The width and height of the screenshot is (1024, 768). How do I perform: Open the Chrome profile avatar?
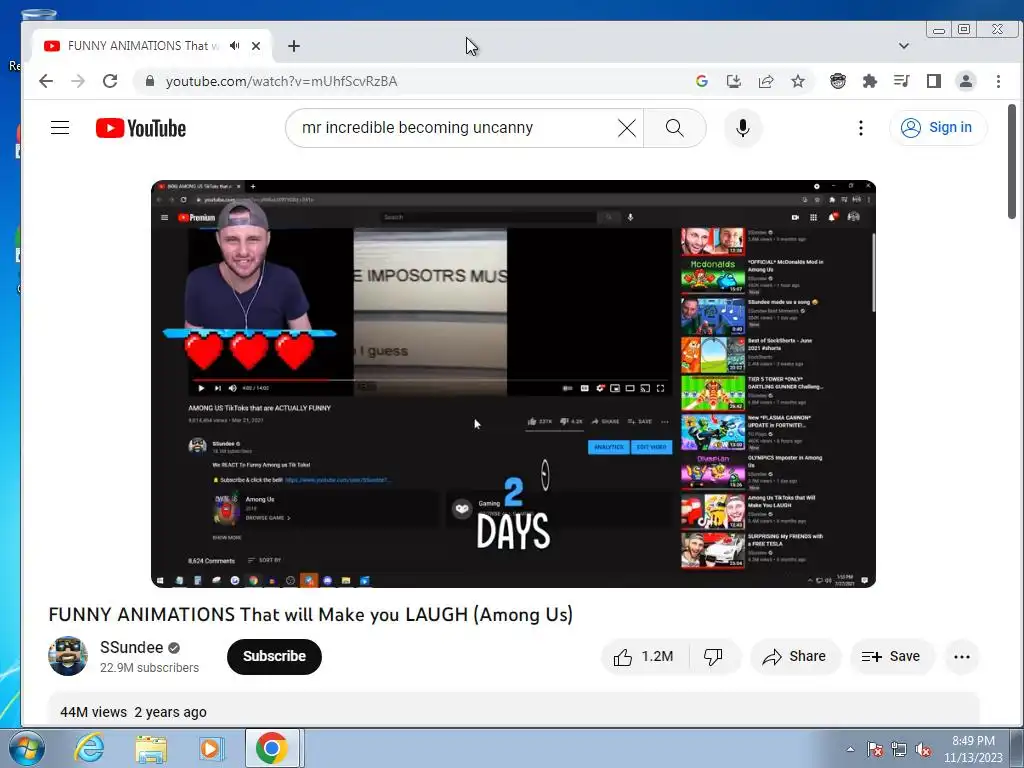click(x=966, y=81)
